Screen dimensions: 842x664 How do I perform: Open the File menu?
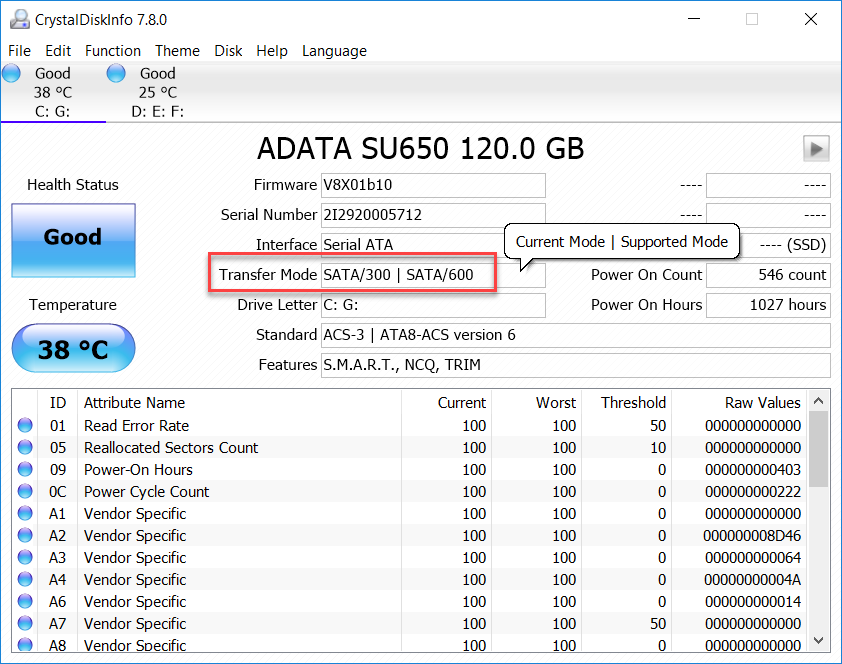pyautogui.click(x=19, y=51)
